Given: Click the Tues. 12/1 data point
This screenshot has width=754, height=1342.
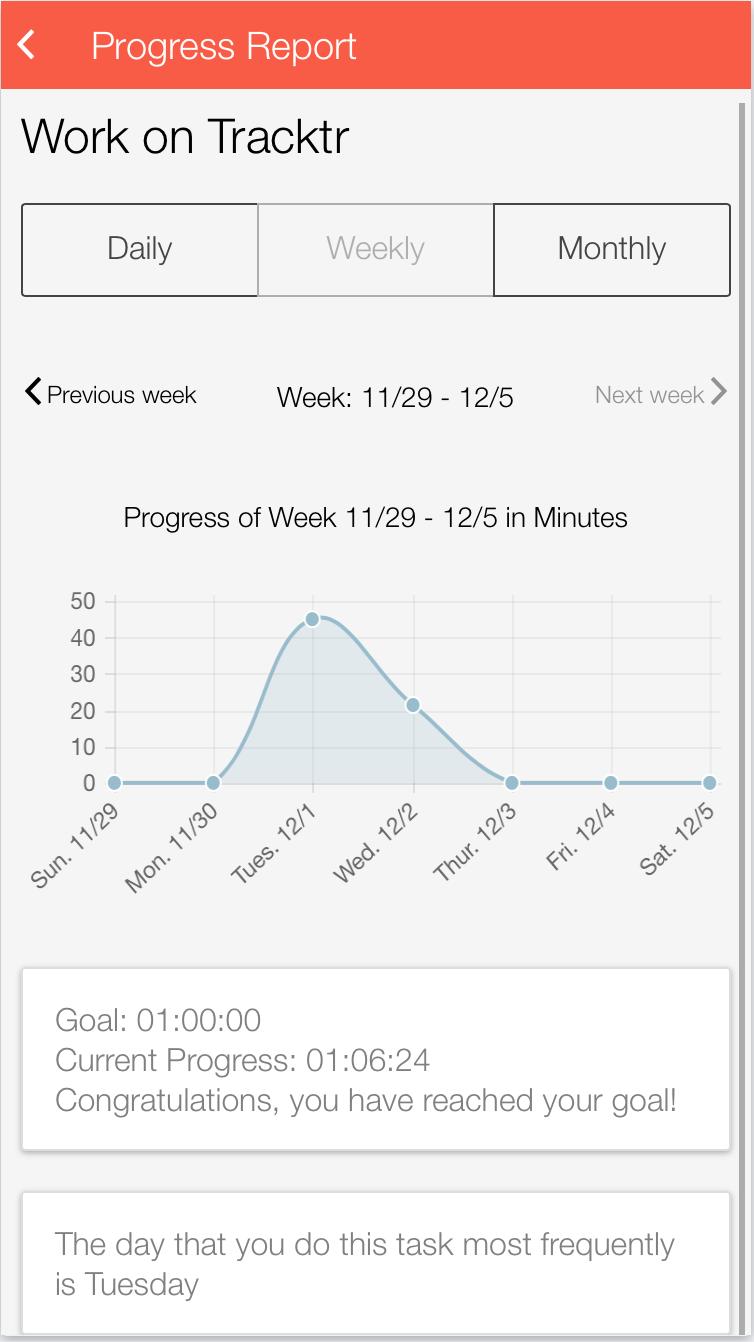Looking at the screenshot, I should (312, 619).
